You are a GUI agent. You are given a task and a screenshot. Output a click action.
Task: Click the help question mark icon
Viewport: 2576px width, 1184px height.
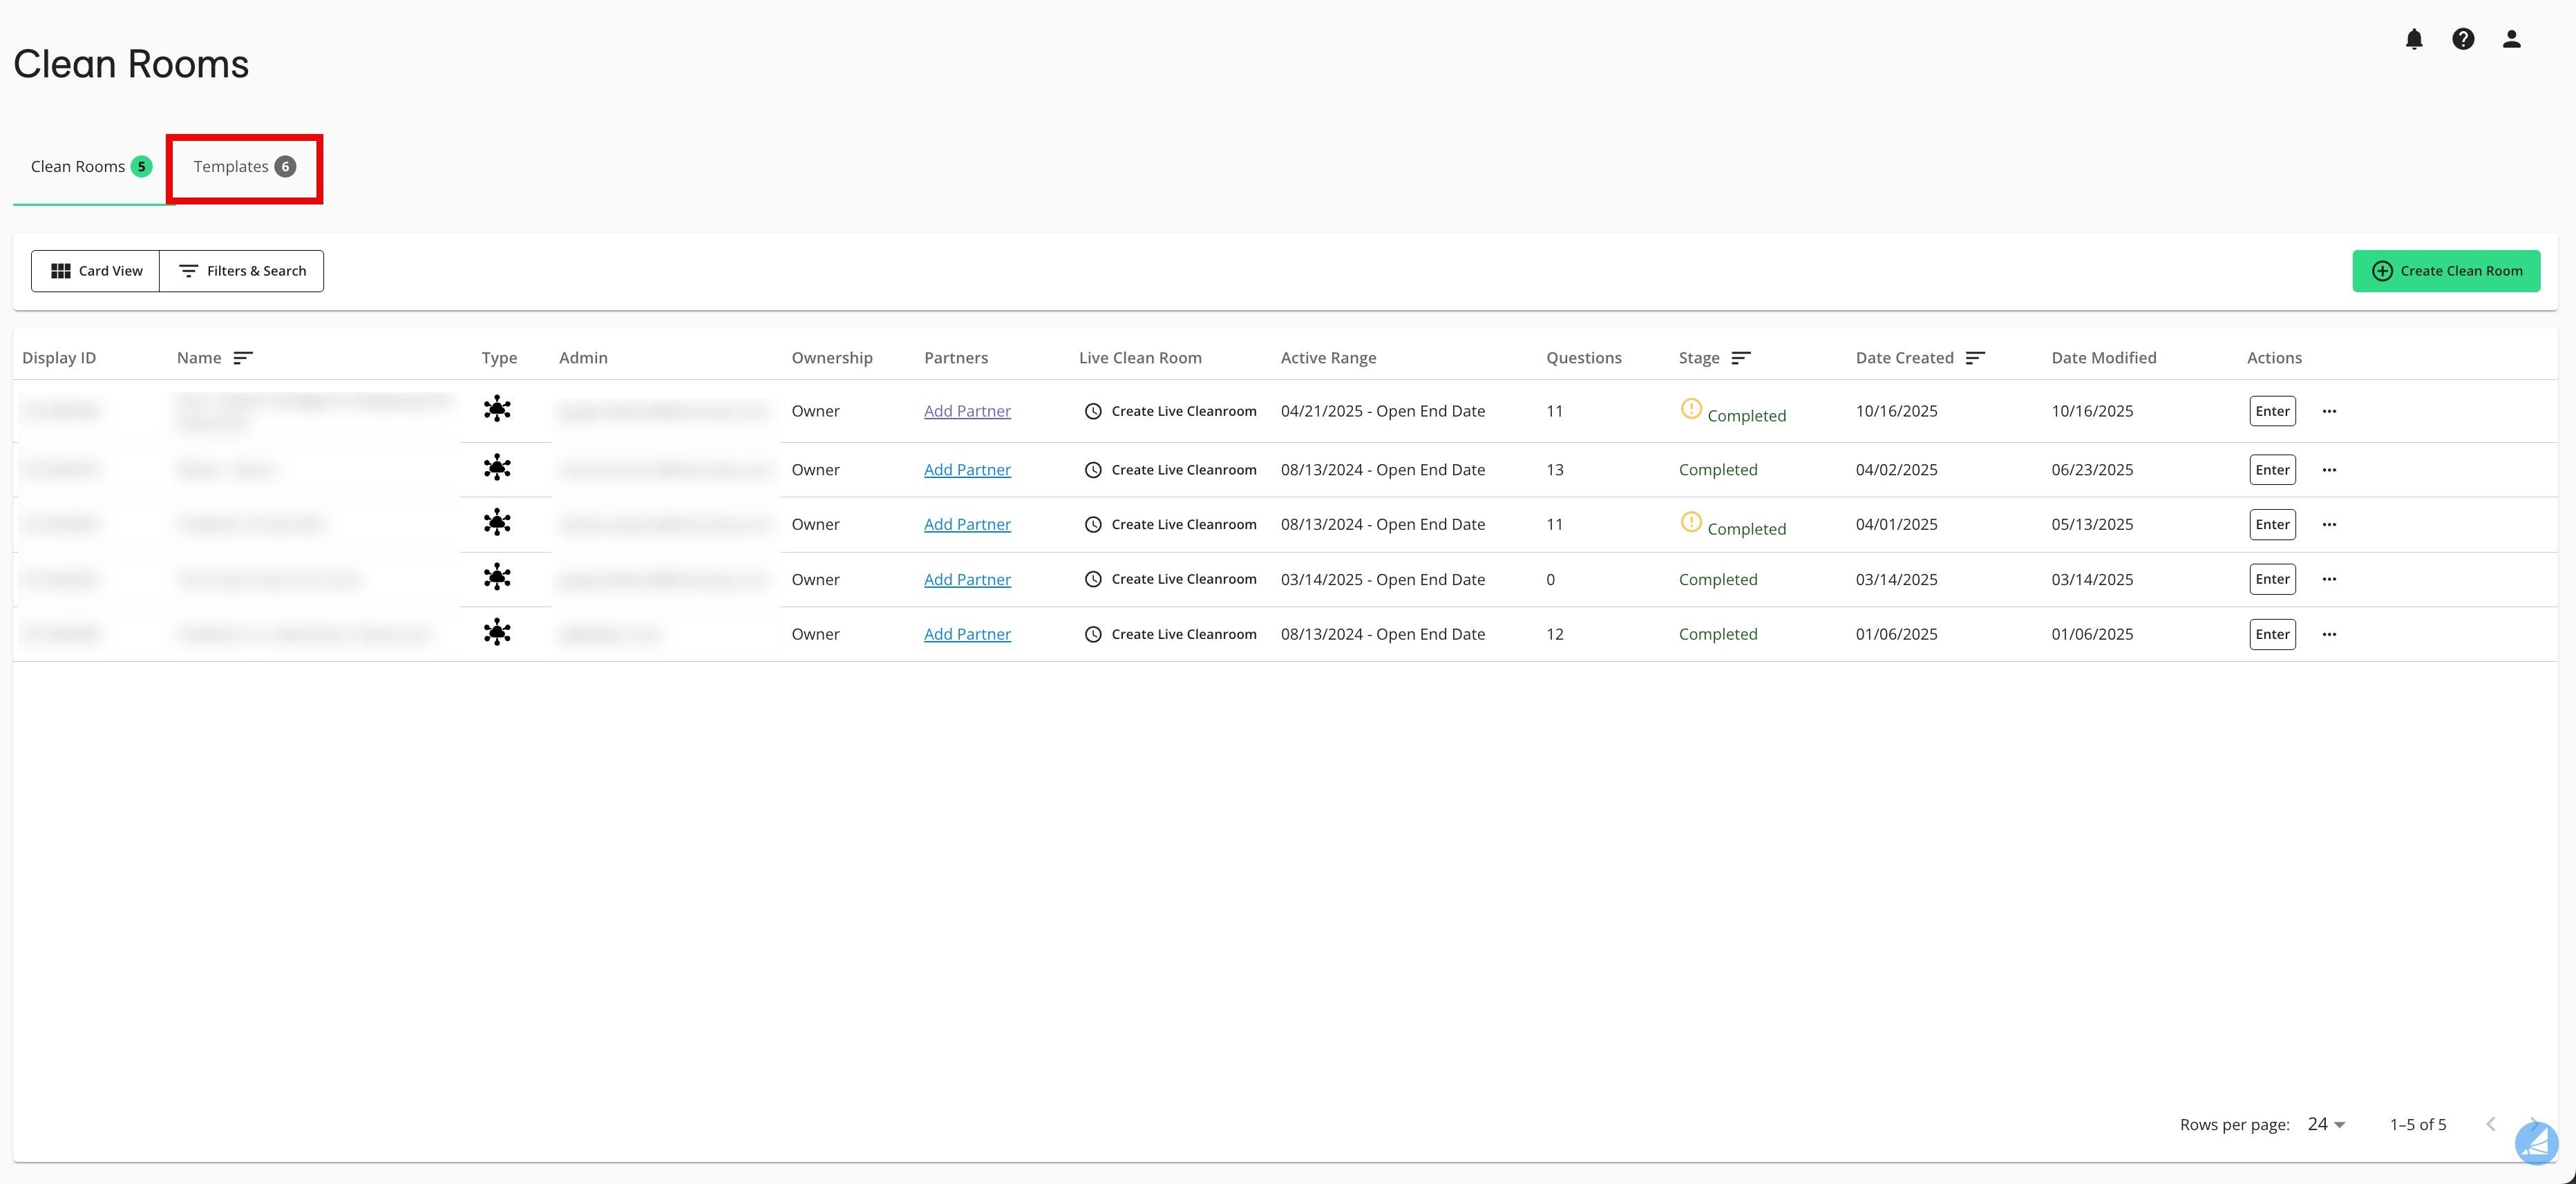[2463, 39]
